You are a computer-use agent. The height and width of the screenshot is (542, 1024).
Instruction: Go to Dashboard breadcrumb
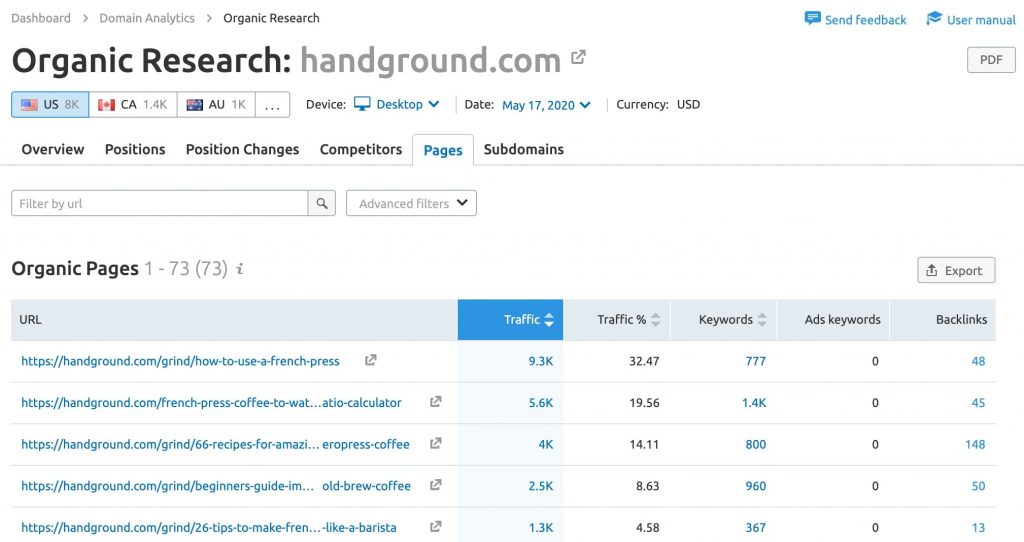click(x=41, y=18)
